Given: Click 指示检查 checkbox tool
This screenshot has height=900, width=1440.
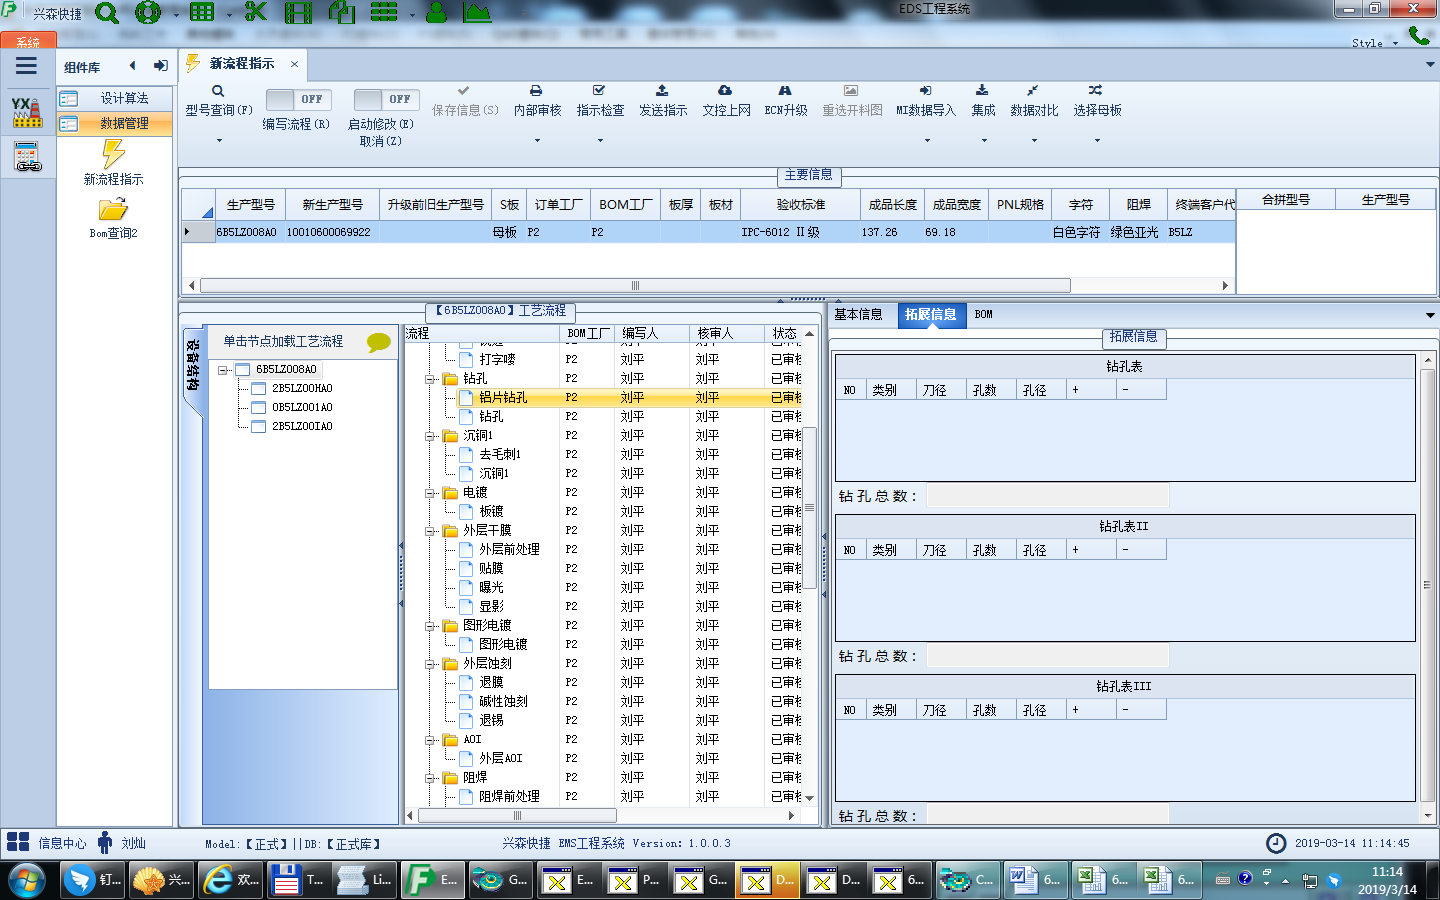Looking at the screenshot, I should click(x=600, y=100).
